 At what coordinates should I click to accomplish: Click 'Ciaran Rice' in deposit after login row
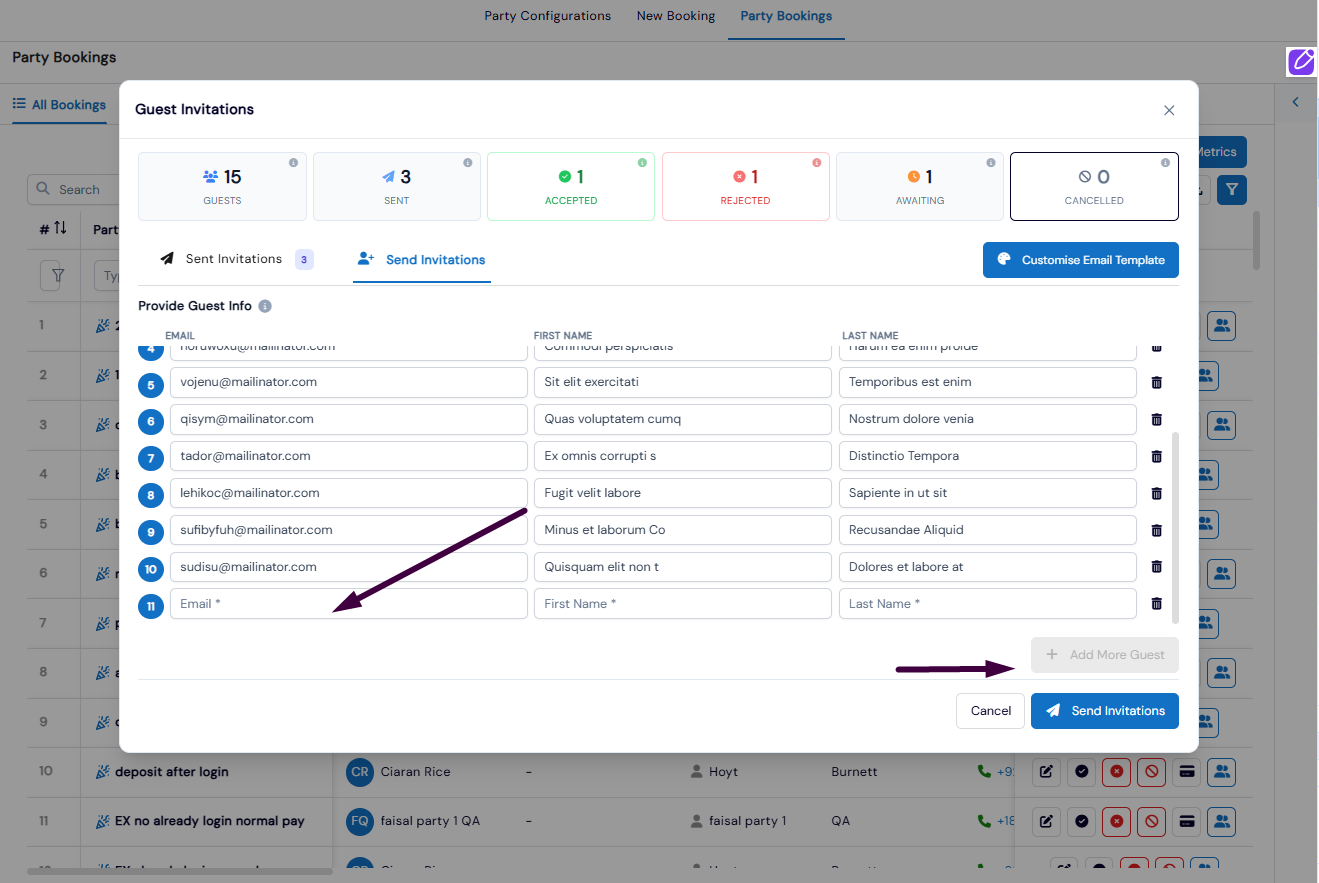415,772
